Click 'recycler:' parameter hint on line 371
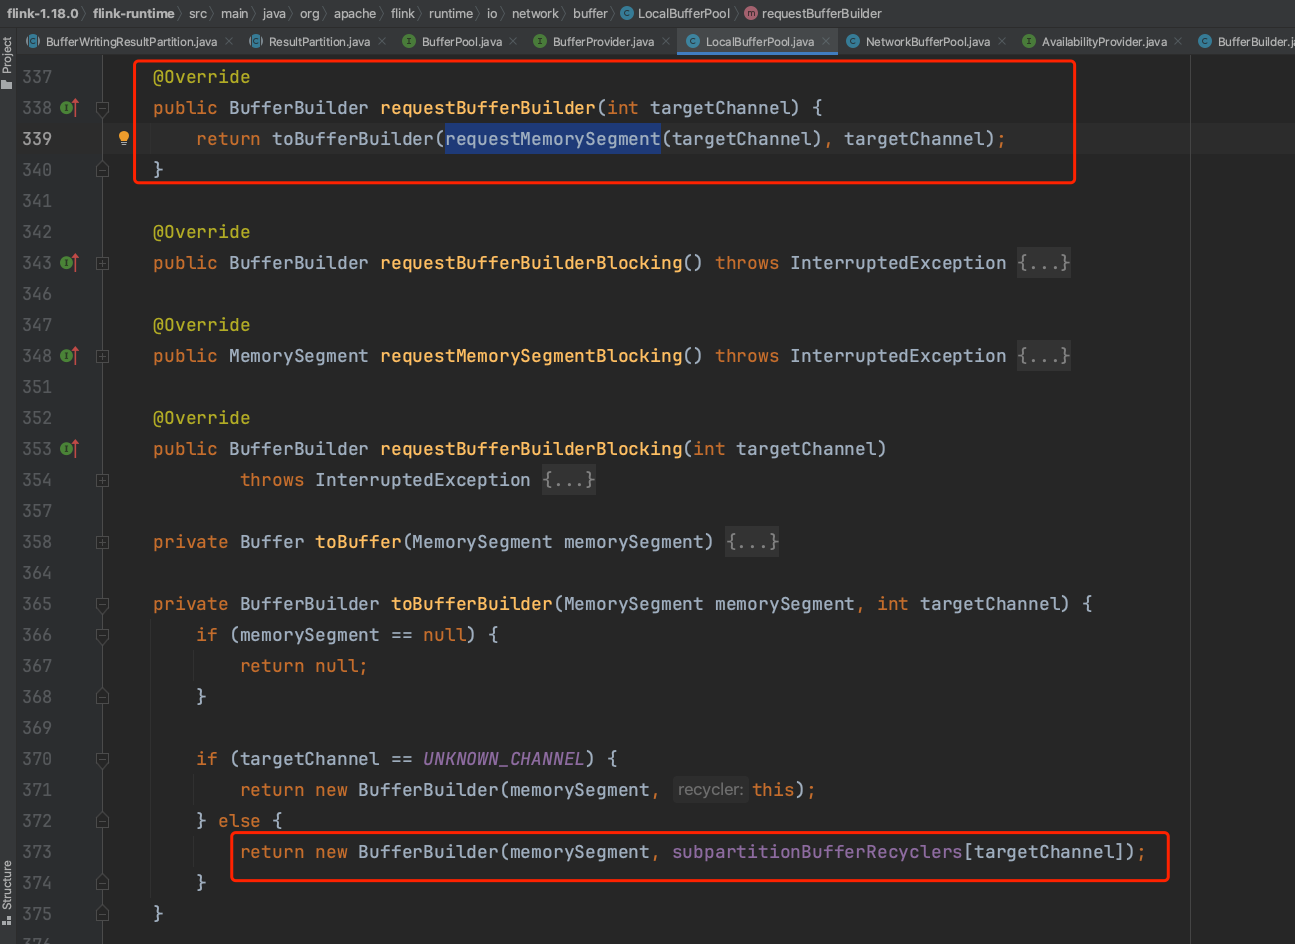The width and height of the screenshot is (1295, 944). pos(710,790)
